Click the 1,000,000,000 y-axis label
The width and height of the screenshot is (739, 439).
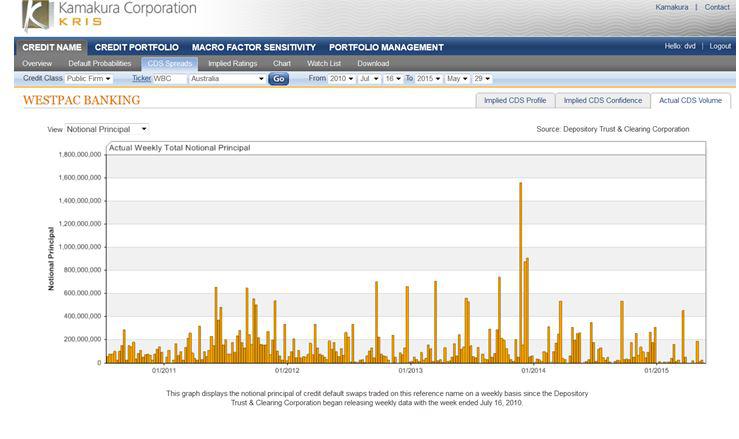click(x=80, y=247)
